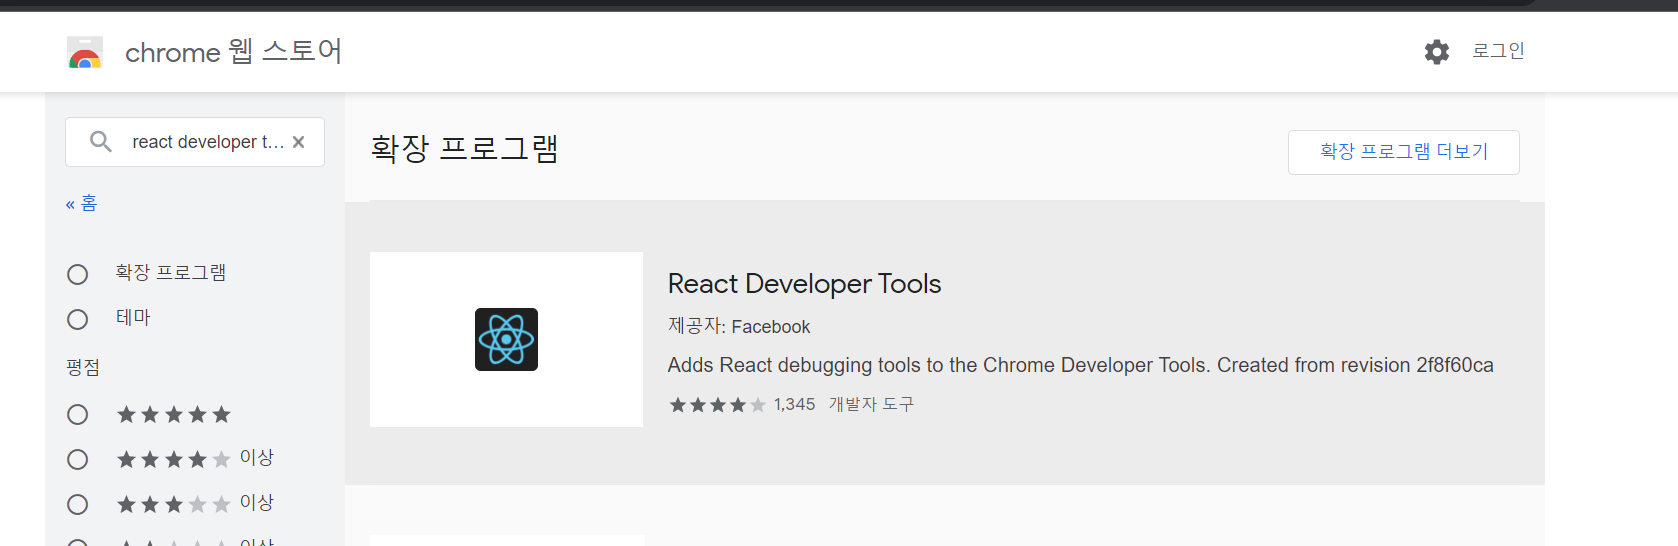Click the 로그인 link

(x=1498, y=51)
